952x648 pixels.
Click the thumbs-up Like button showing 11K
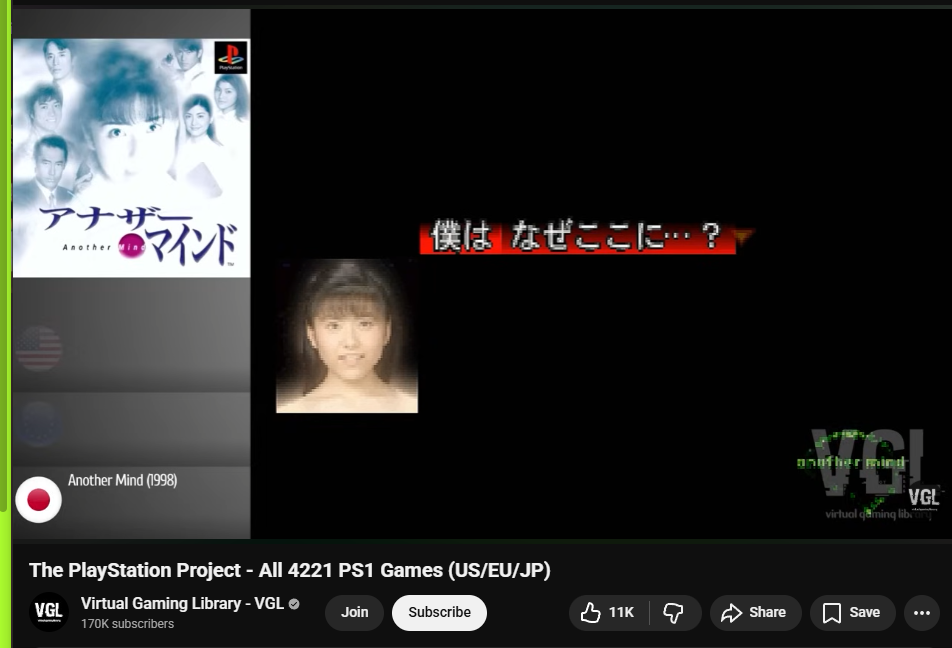pos(609,612)
